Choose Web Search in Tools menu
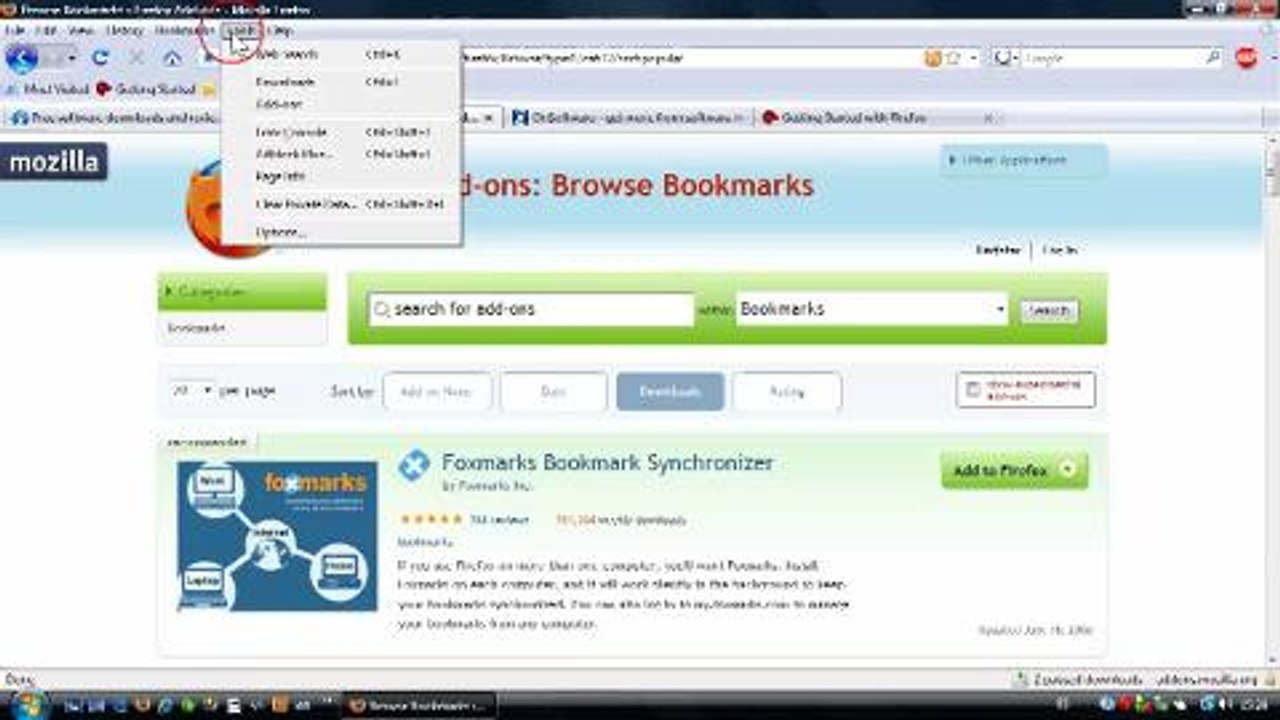Viewport: 1280px width, 720px height. [x=341, y=54]
